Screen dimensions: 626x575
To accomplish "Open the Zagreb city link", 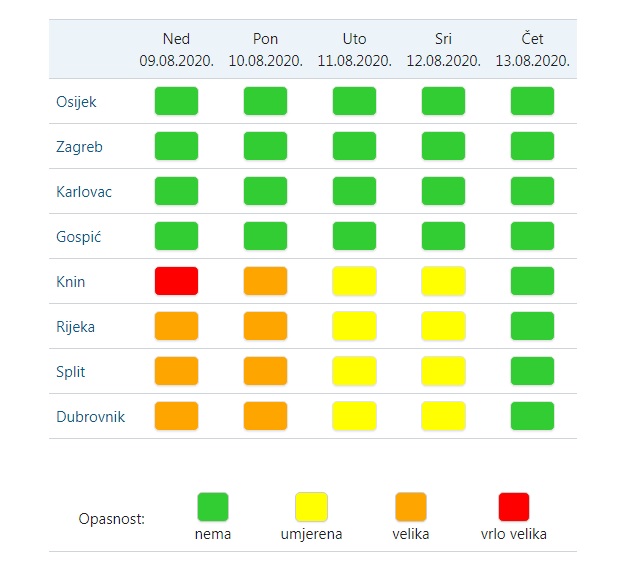I will pyautogui.click(x=79, y=147).
